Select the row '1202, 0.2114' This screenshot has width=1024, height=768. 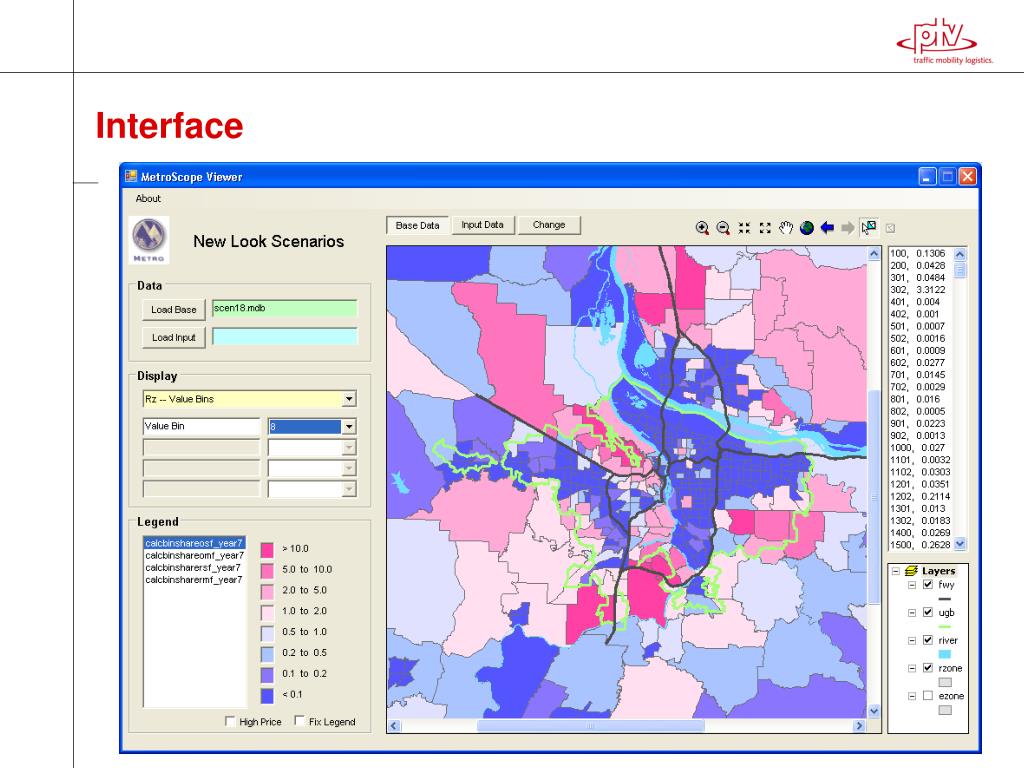pos(920,496)
